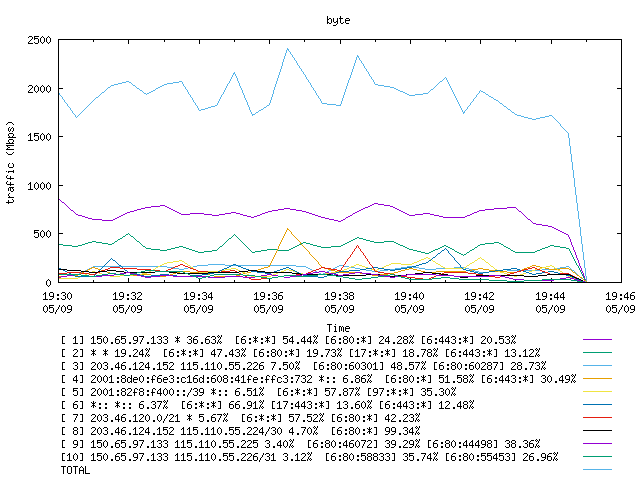Image resolution: width=640 pixels, height=480 pixels.
Task: Click the red line sample for legend row 7
Action: [x=597, y=418]
